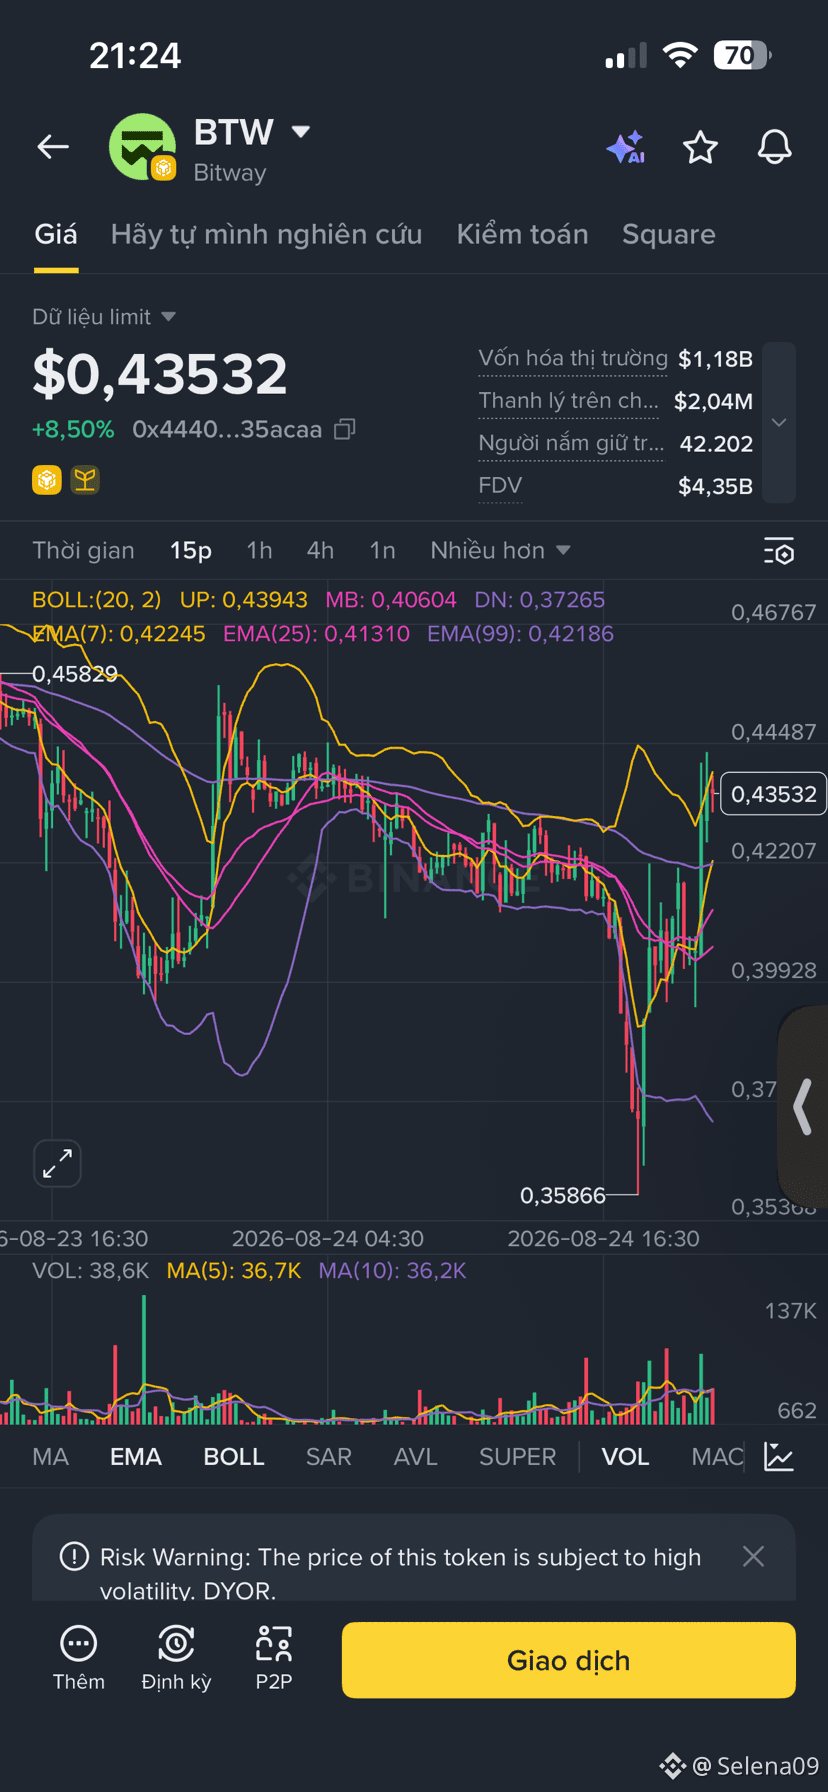Tap contract address 0x4440...35acaa

click(x=227, y=429)
